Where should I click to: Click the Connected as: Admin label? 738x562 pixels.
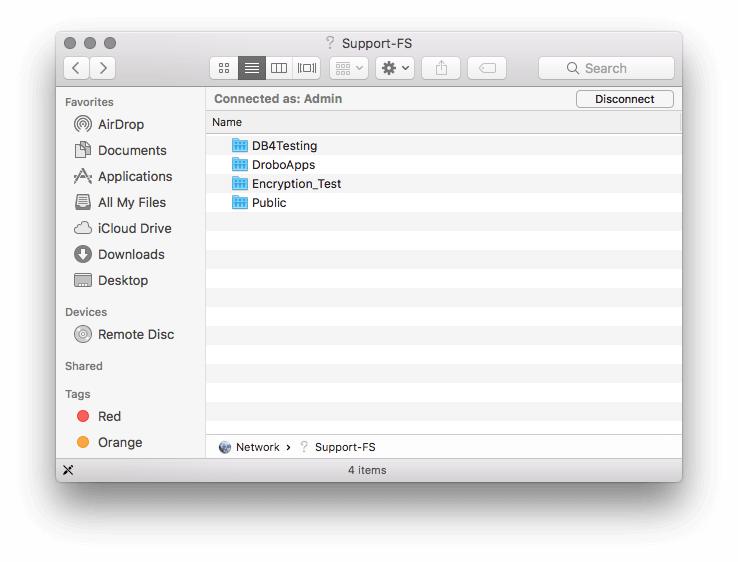[x=278, y=99]
